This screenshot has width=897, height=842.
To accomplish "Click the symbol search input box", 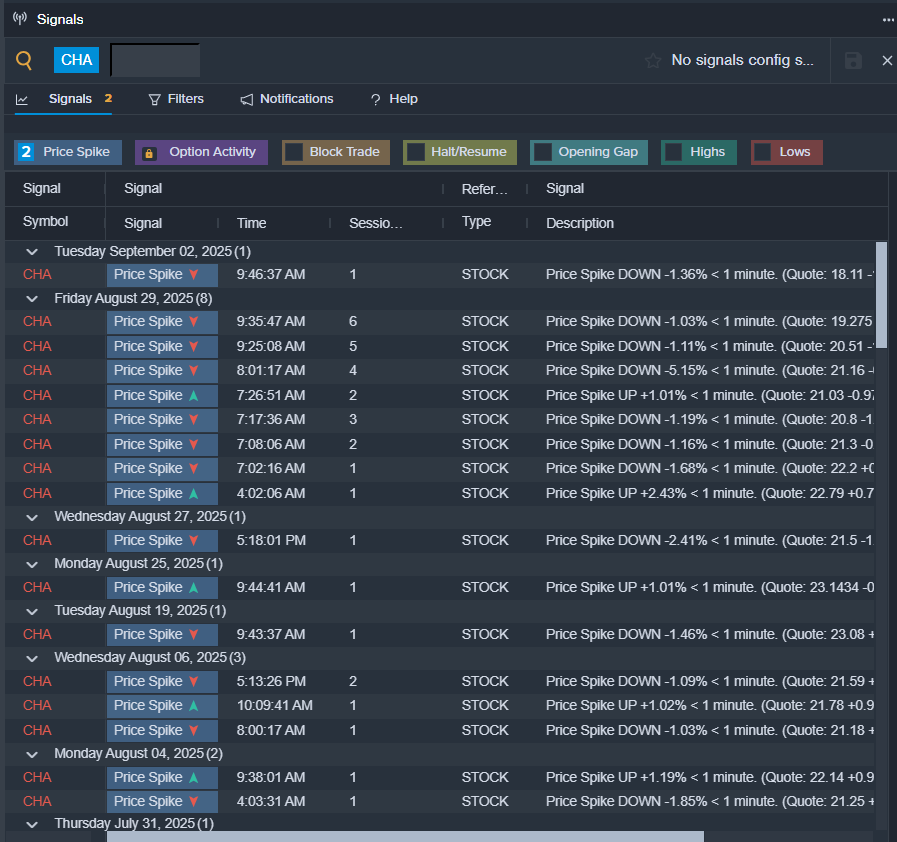I will [155, 60].
